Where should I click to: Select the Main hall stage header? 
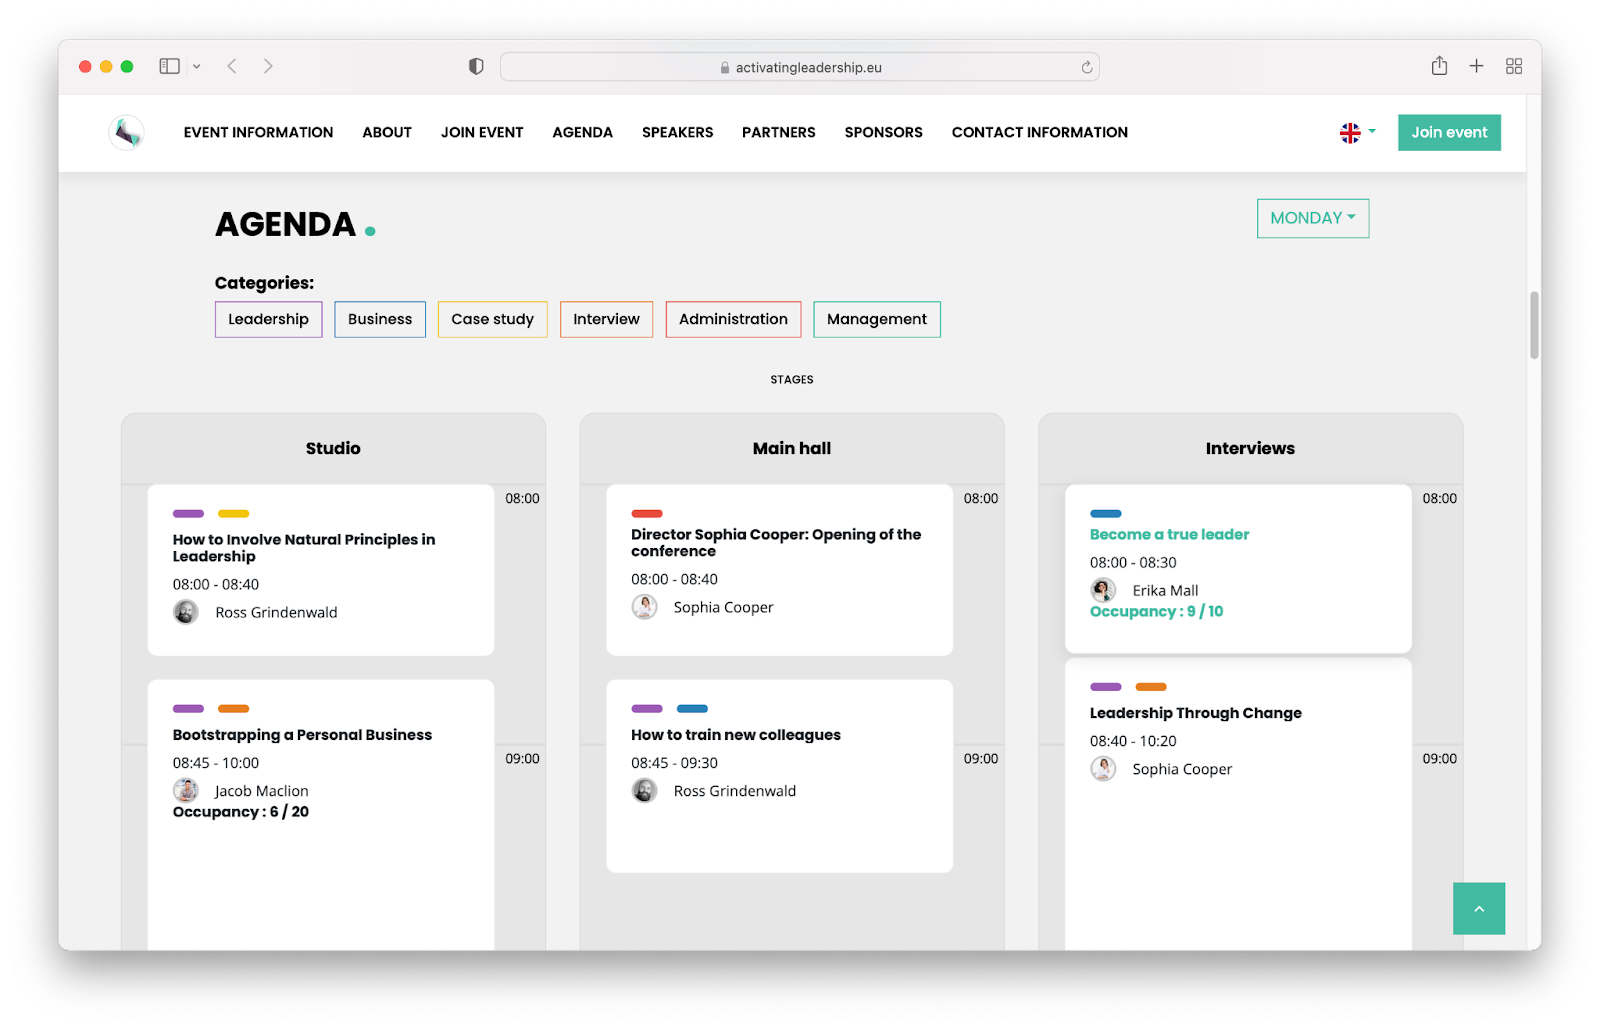792,448
